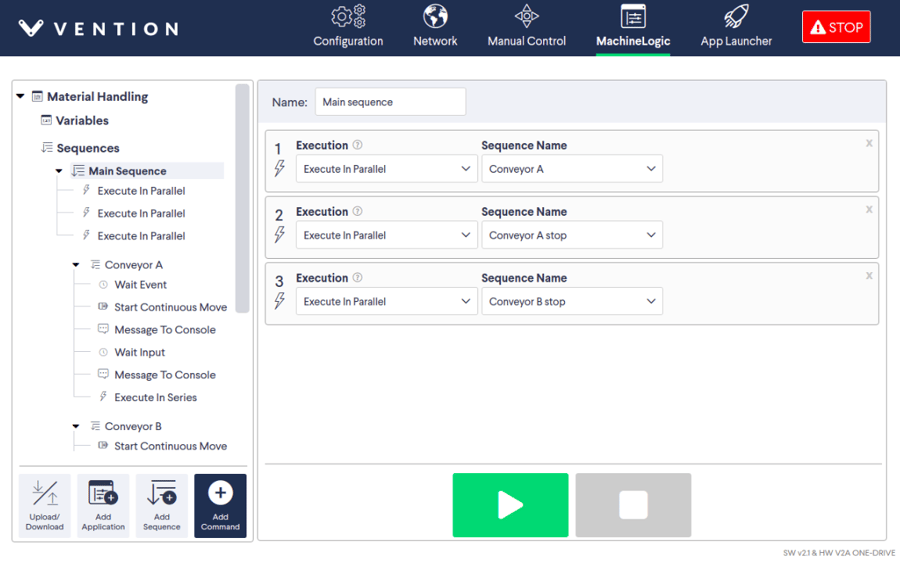Remove step 2 with its X button
This screenshot has width=900, height=563.
(x=869, y=209)
